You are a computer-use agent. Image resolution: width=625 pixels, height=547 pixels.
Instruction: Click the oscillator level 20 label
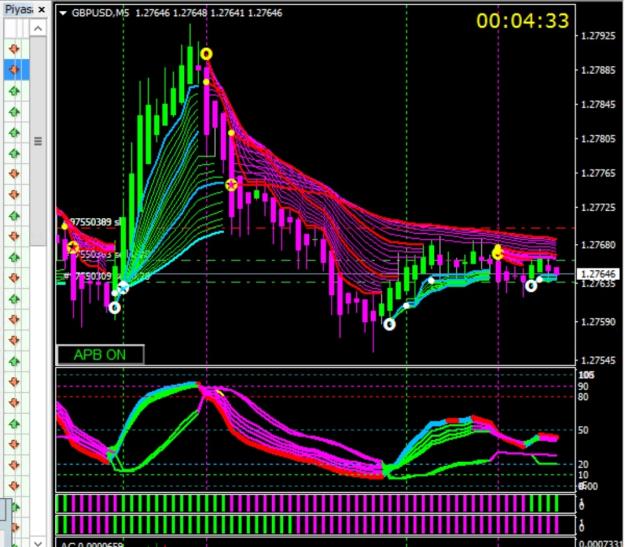583,464
